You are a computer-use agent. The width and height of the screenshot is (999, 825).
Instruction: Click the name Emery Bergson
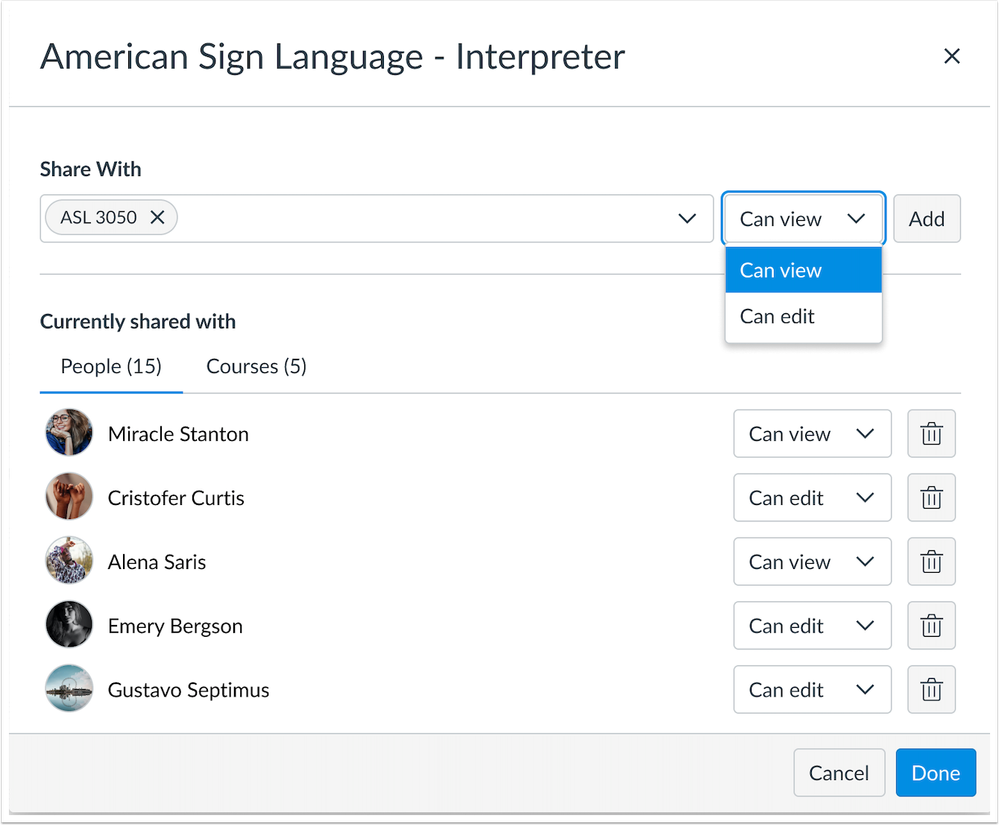[175, 626]
